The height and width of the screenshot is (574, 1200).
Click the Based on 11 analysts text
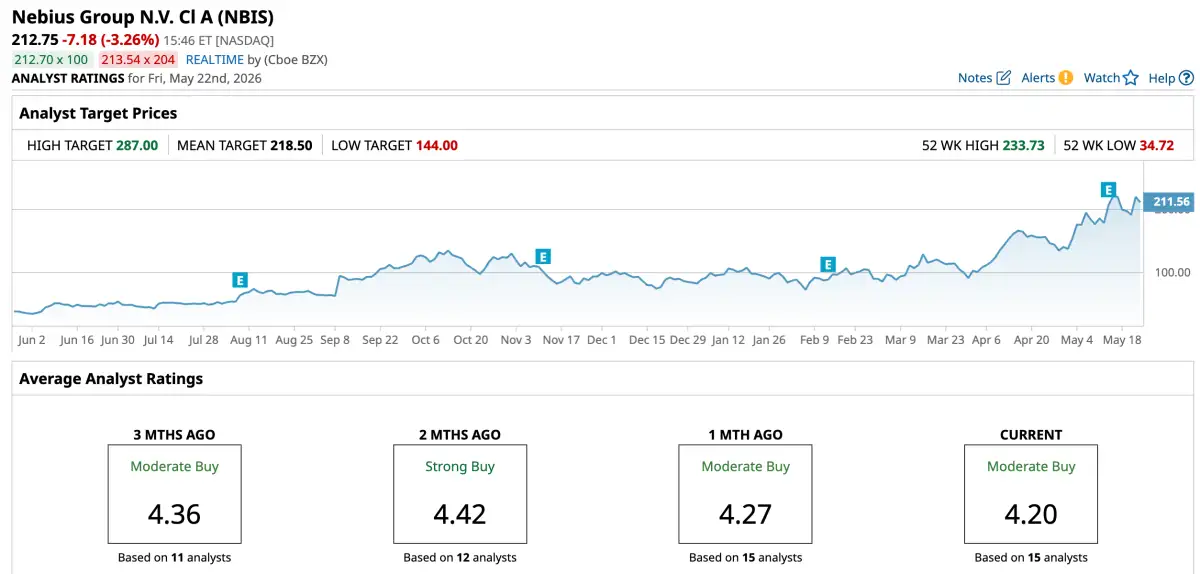point(174,557)
